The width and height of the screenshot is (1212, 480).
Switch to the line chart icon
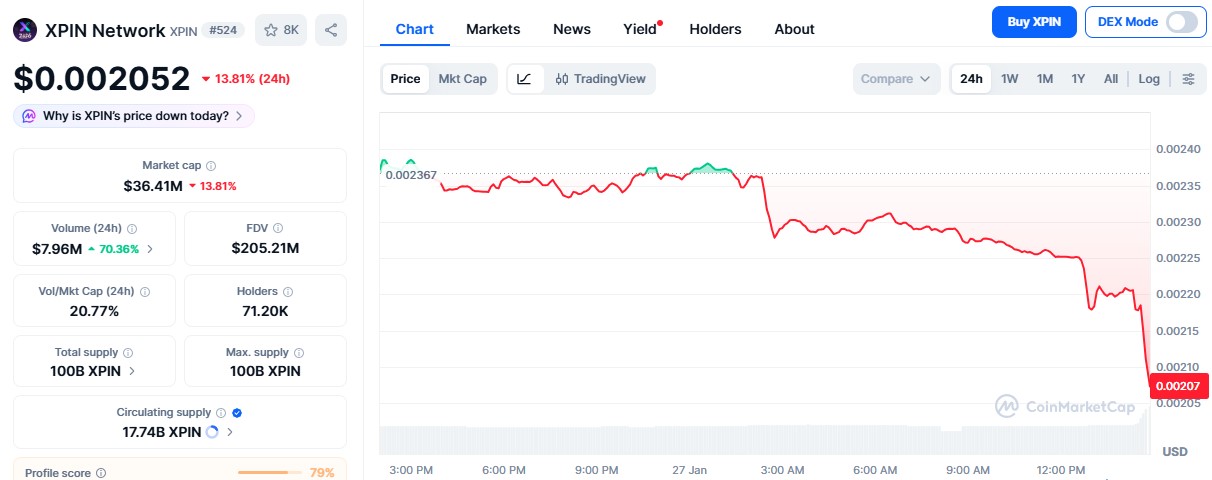(x=525, y=79)
